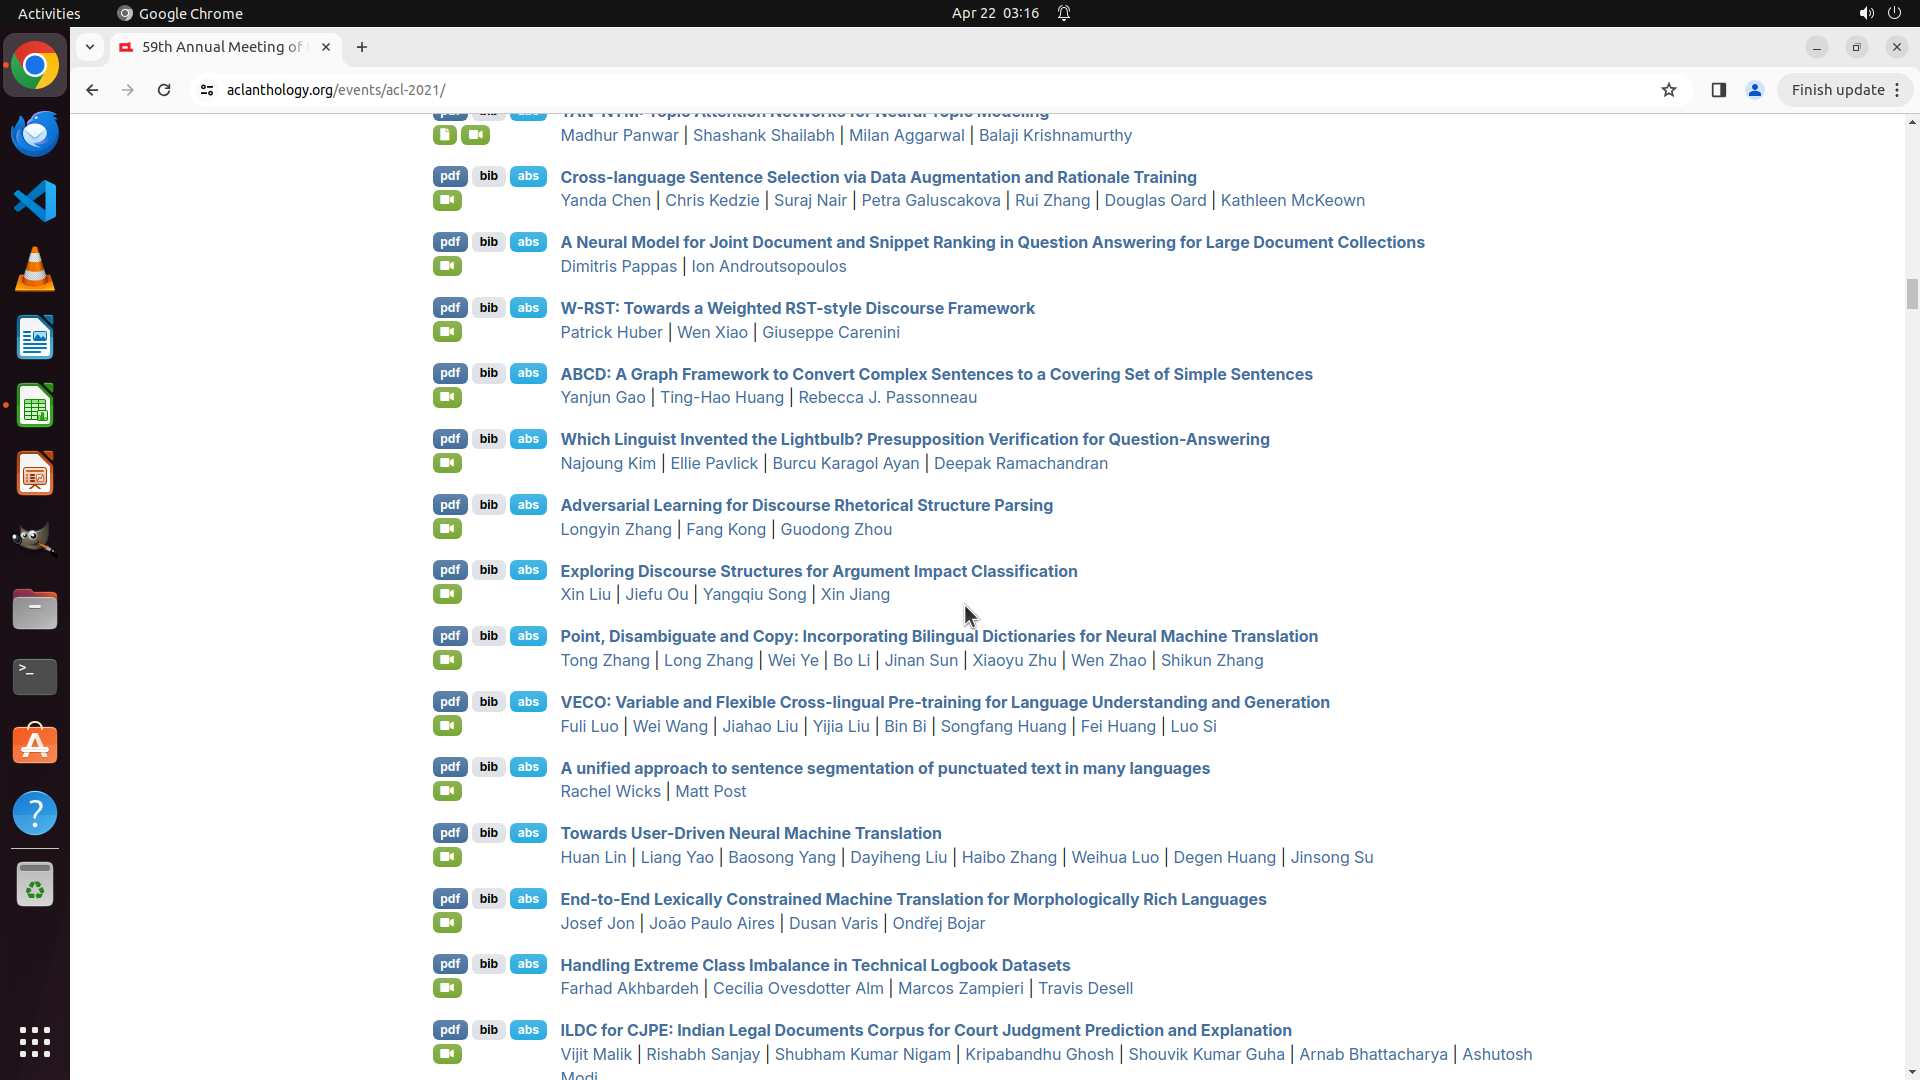The image size is (1920, 1080).
Task: Click the page vertical scrollbar thumb
Action: point(1911,295)
